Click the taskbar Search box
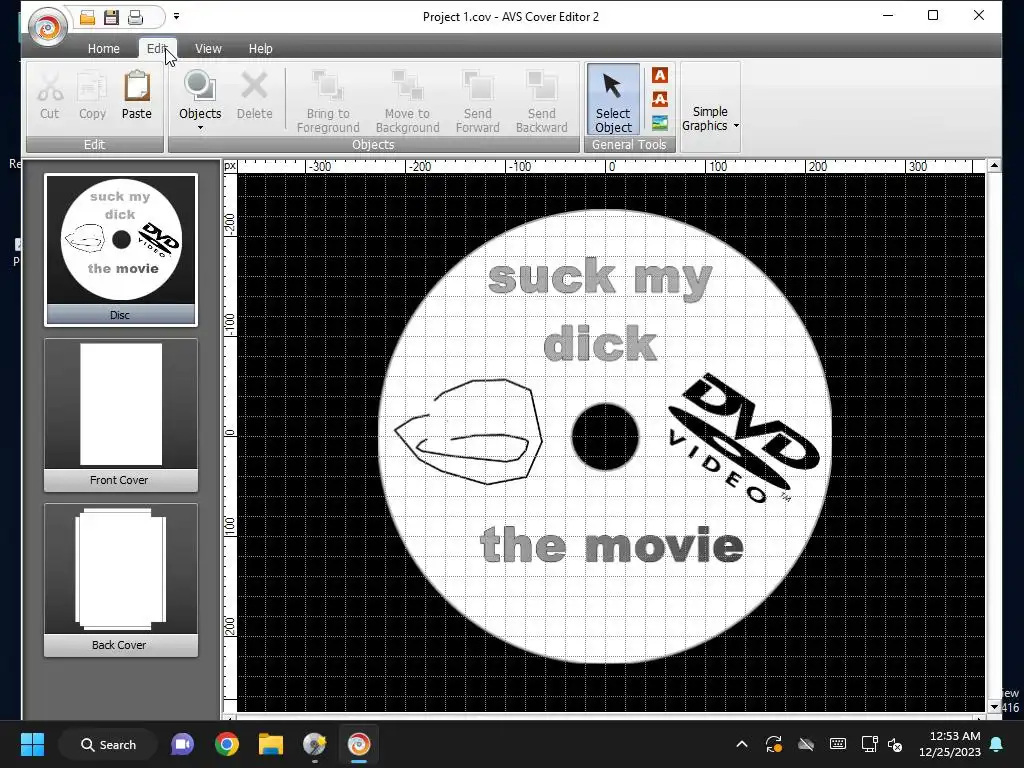 tap(108, 744)
